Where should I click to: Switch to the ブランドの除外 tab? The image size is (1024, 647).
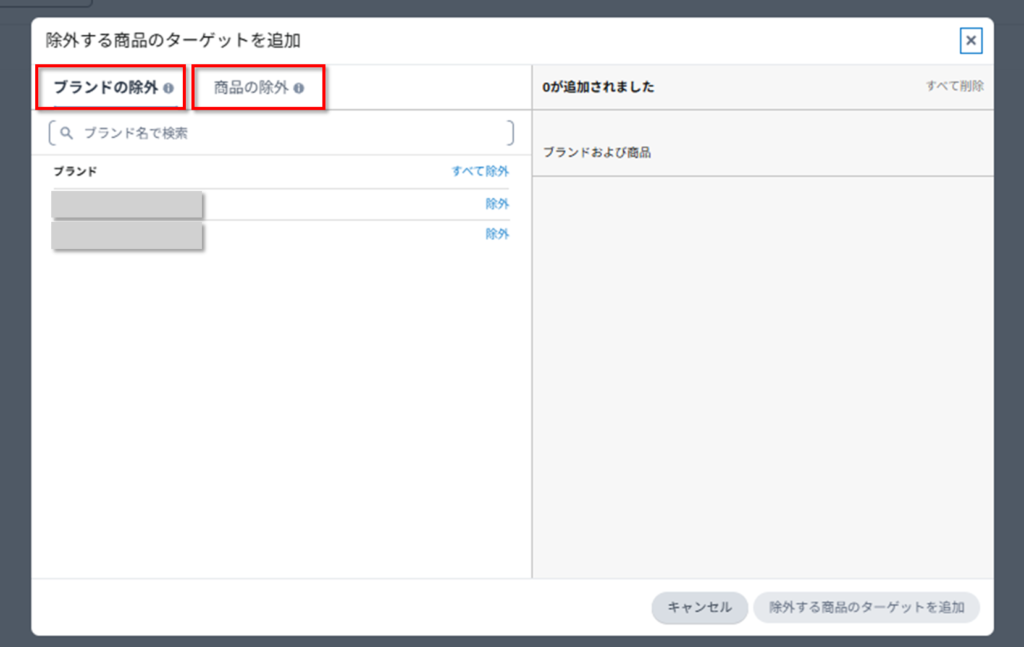point(105,88)
